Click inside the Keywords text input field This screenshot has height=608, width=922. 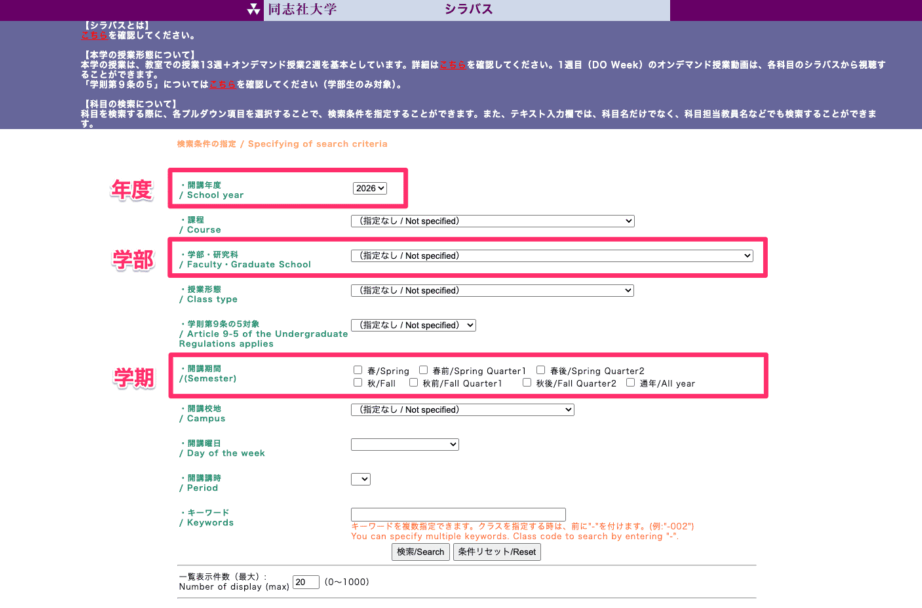(x=459, y=513)
